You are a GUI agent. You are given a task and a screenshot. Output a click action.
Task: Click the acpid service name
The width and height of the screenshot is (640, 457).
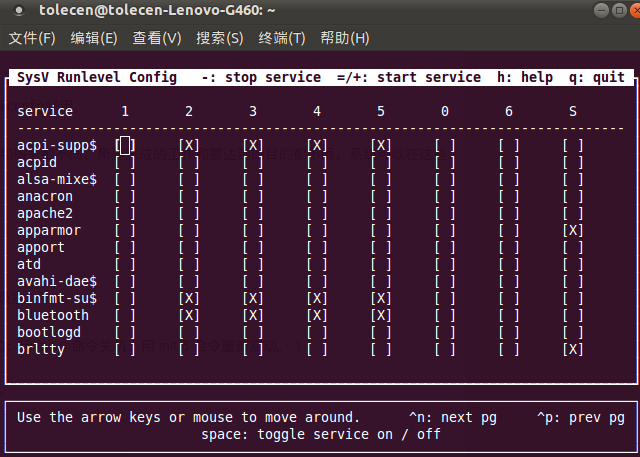(x=37, y=163)
